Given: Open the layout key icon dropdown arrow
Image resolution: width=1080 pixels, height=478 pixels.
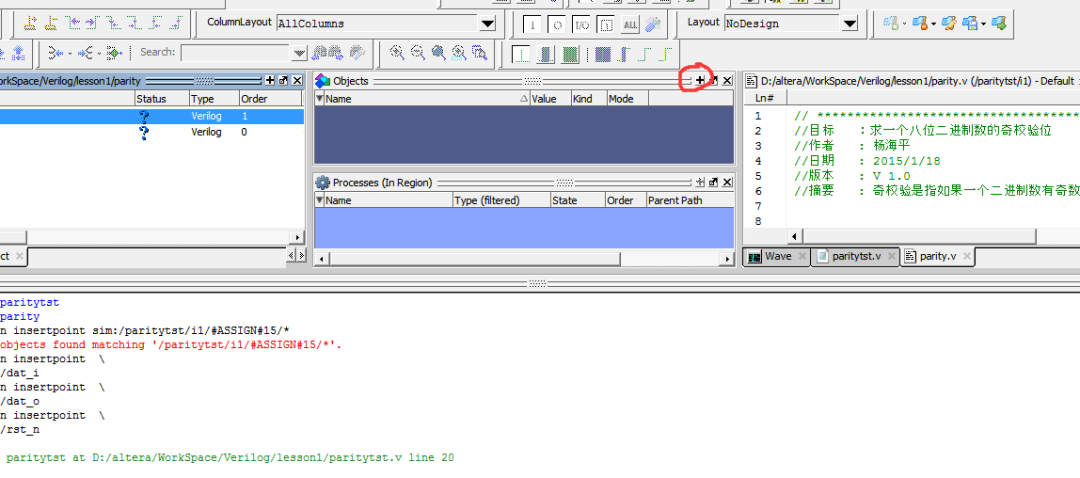Looking at the screenshot, I should 934,24.
